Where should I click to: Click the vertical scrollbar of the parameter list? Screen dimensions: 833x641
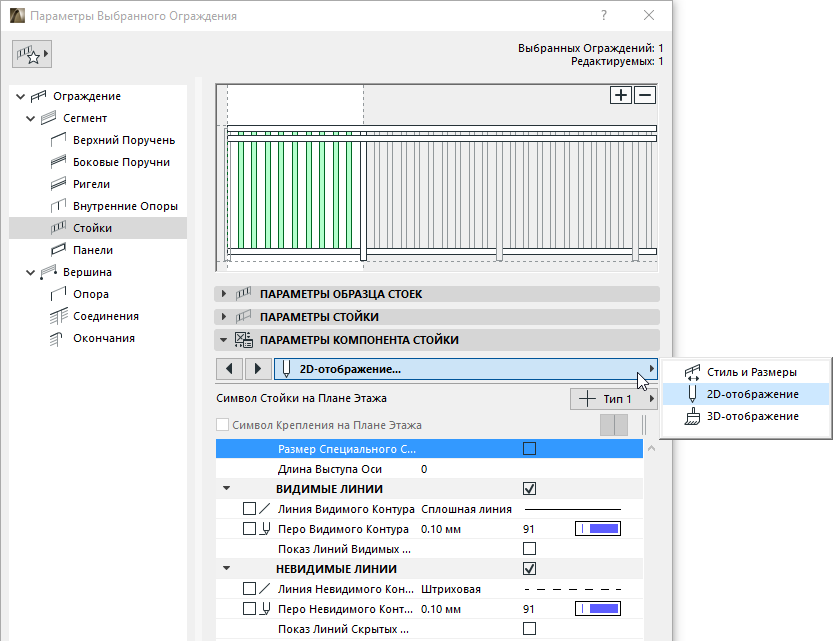coord(650,540)
